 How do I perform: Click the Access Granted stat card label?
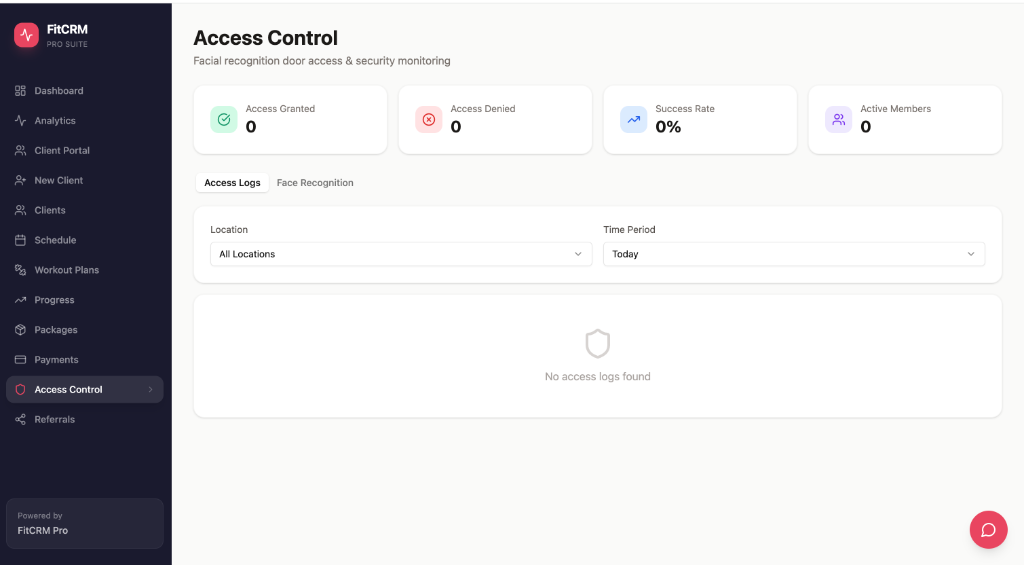pyautogui.click(x=280, y=109)
